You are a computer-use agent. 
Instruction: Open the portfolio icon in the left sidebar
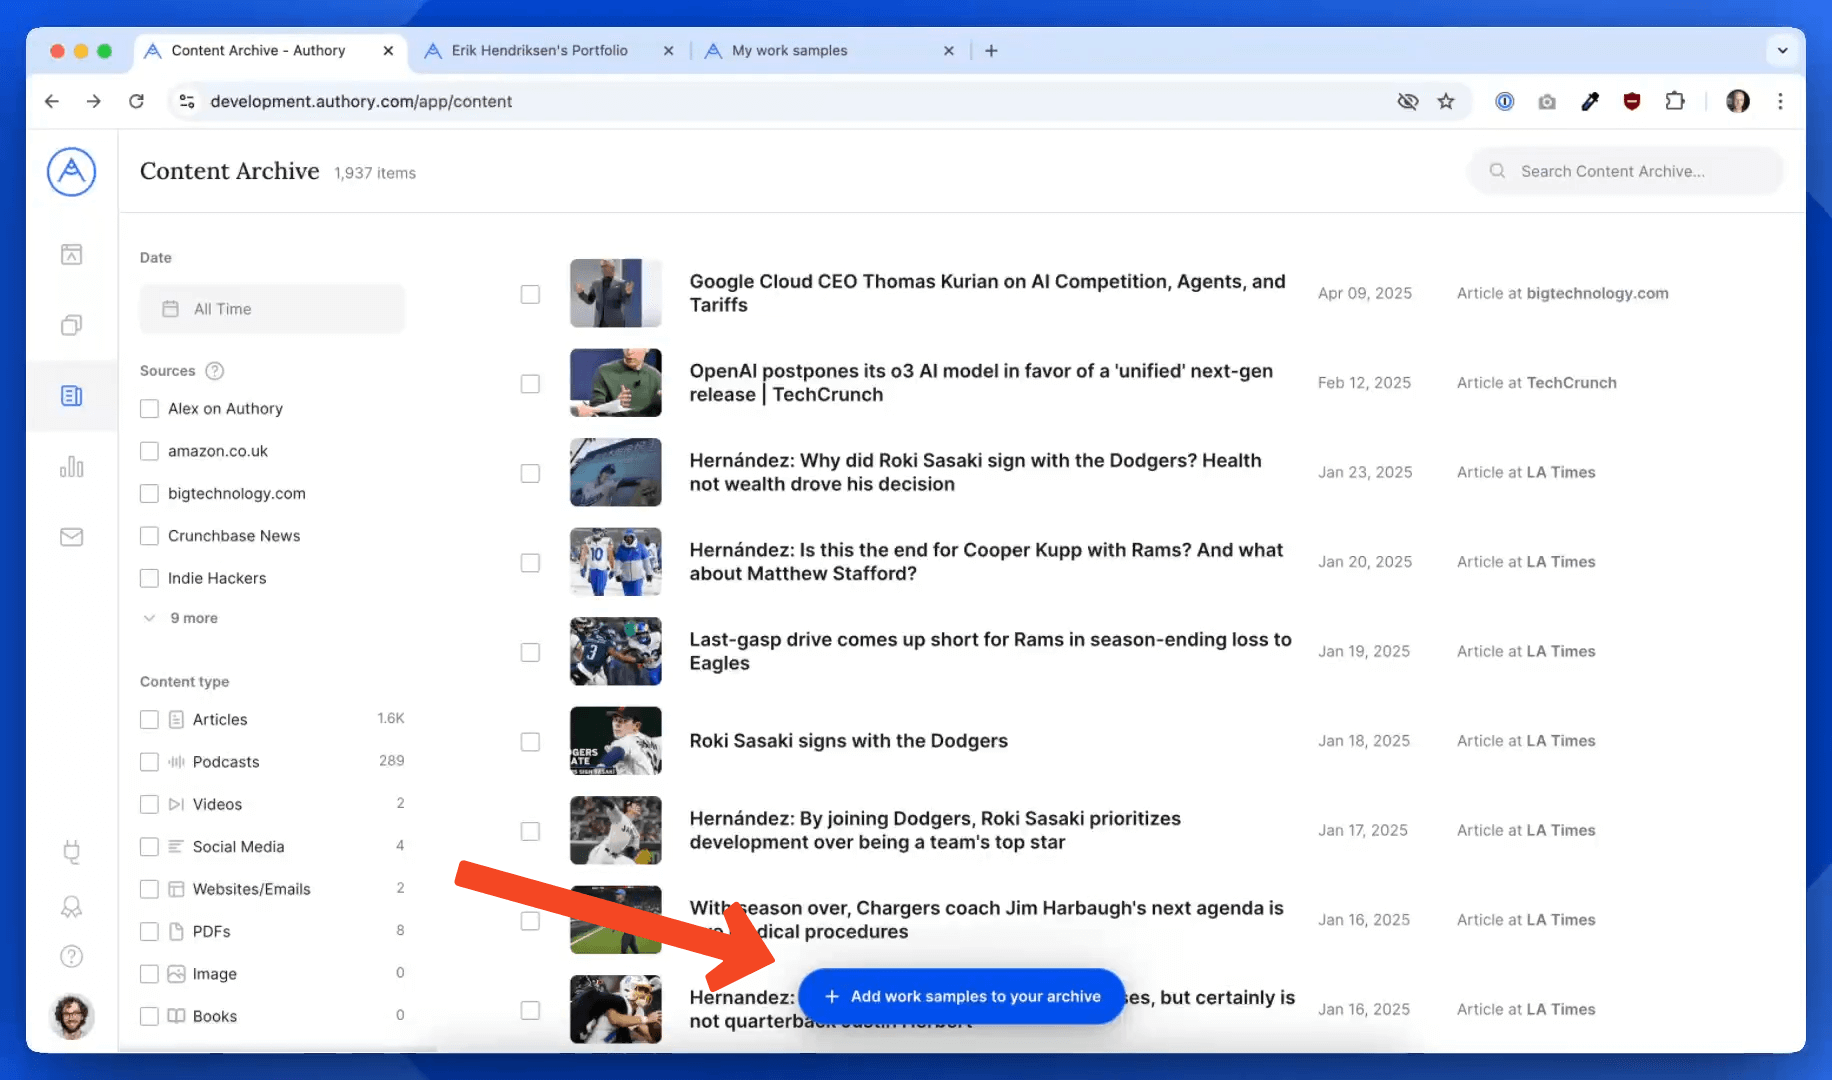click(x=71, y=254)
